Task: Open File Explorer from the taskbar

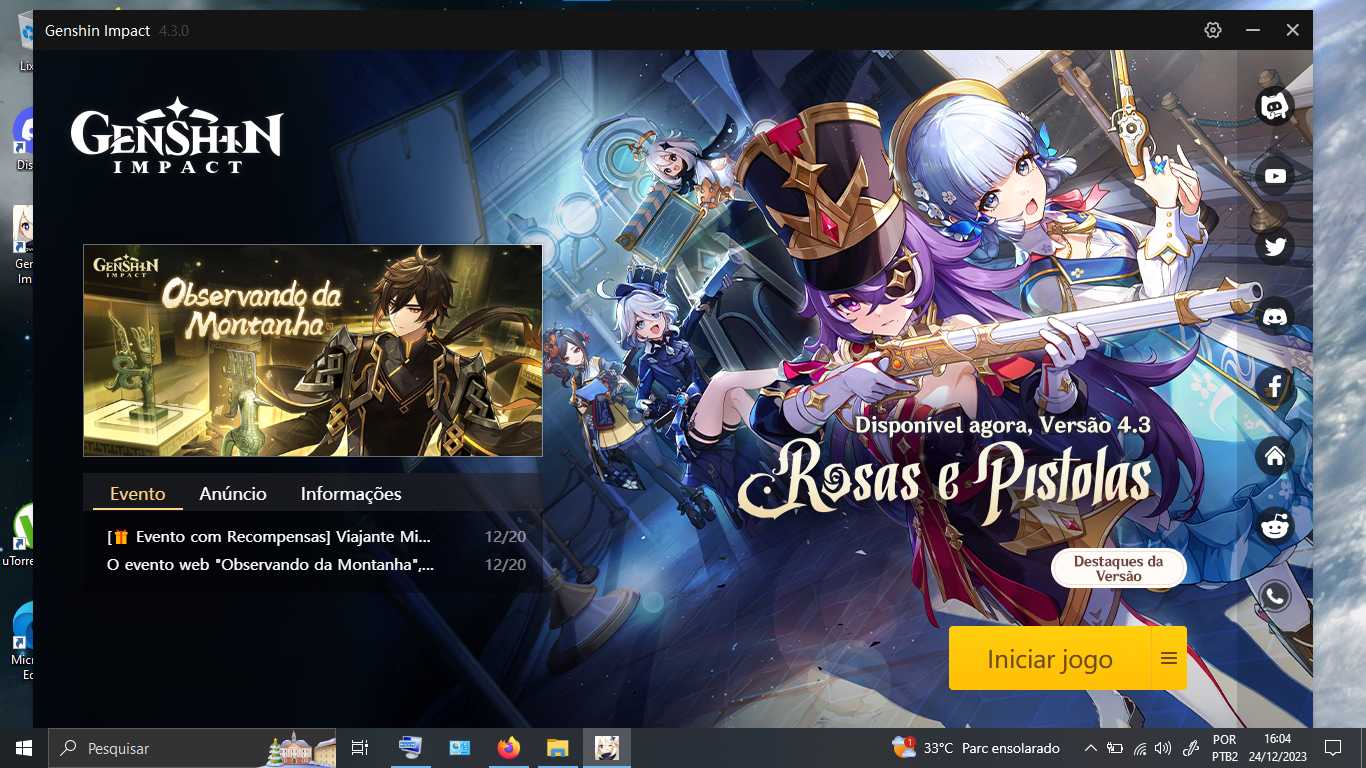Action: click(558, 748)
